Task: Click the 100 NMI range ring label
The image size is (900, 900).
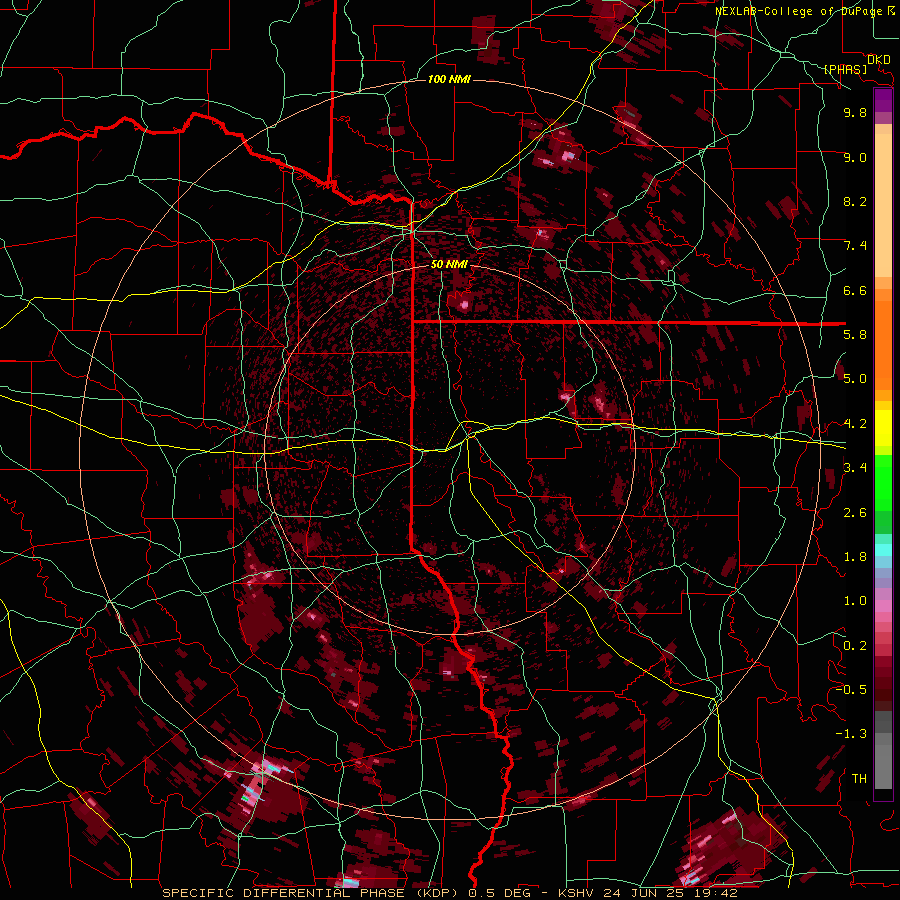Action: point(449,79)
